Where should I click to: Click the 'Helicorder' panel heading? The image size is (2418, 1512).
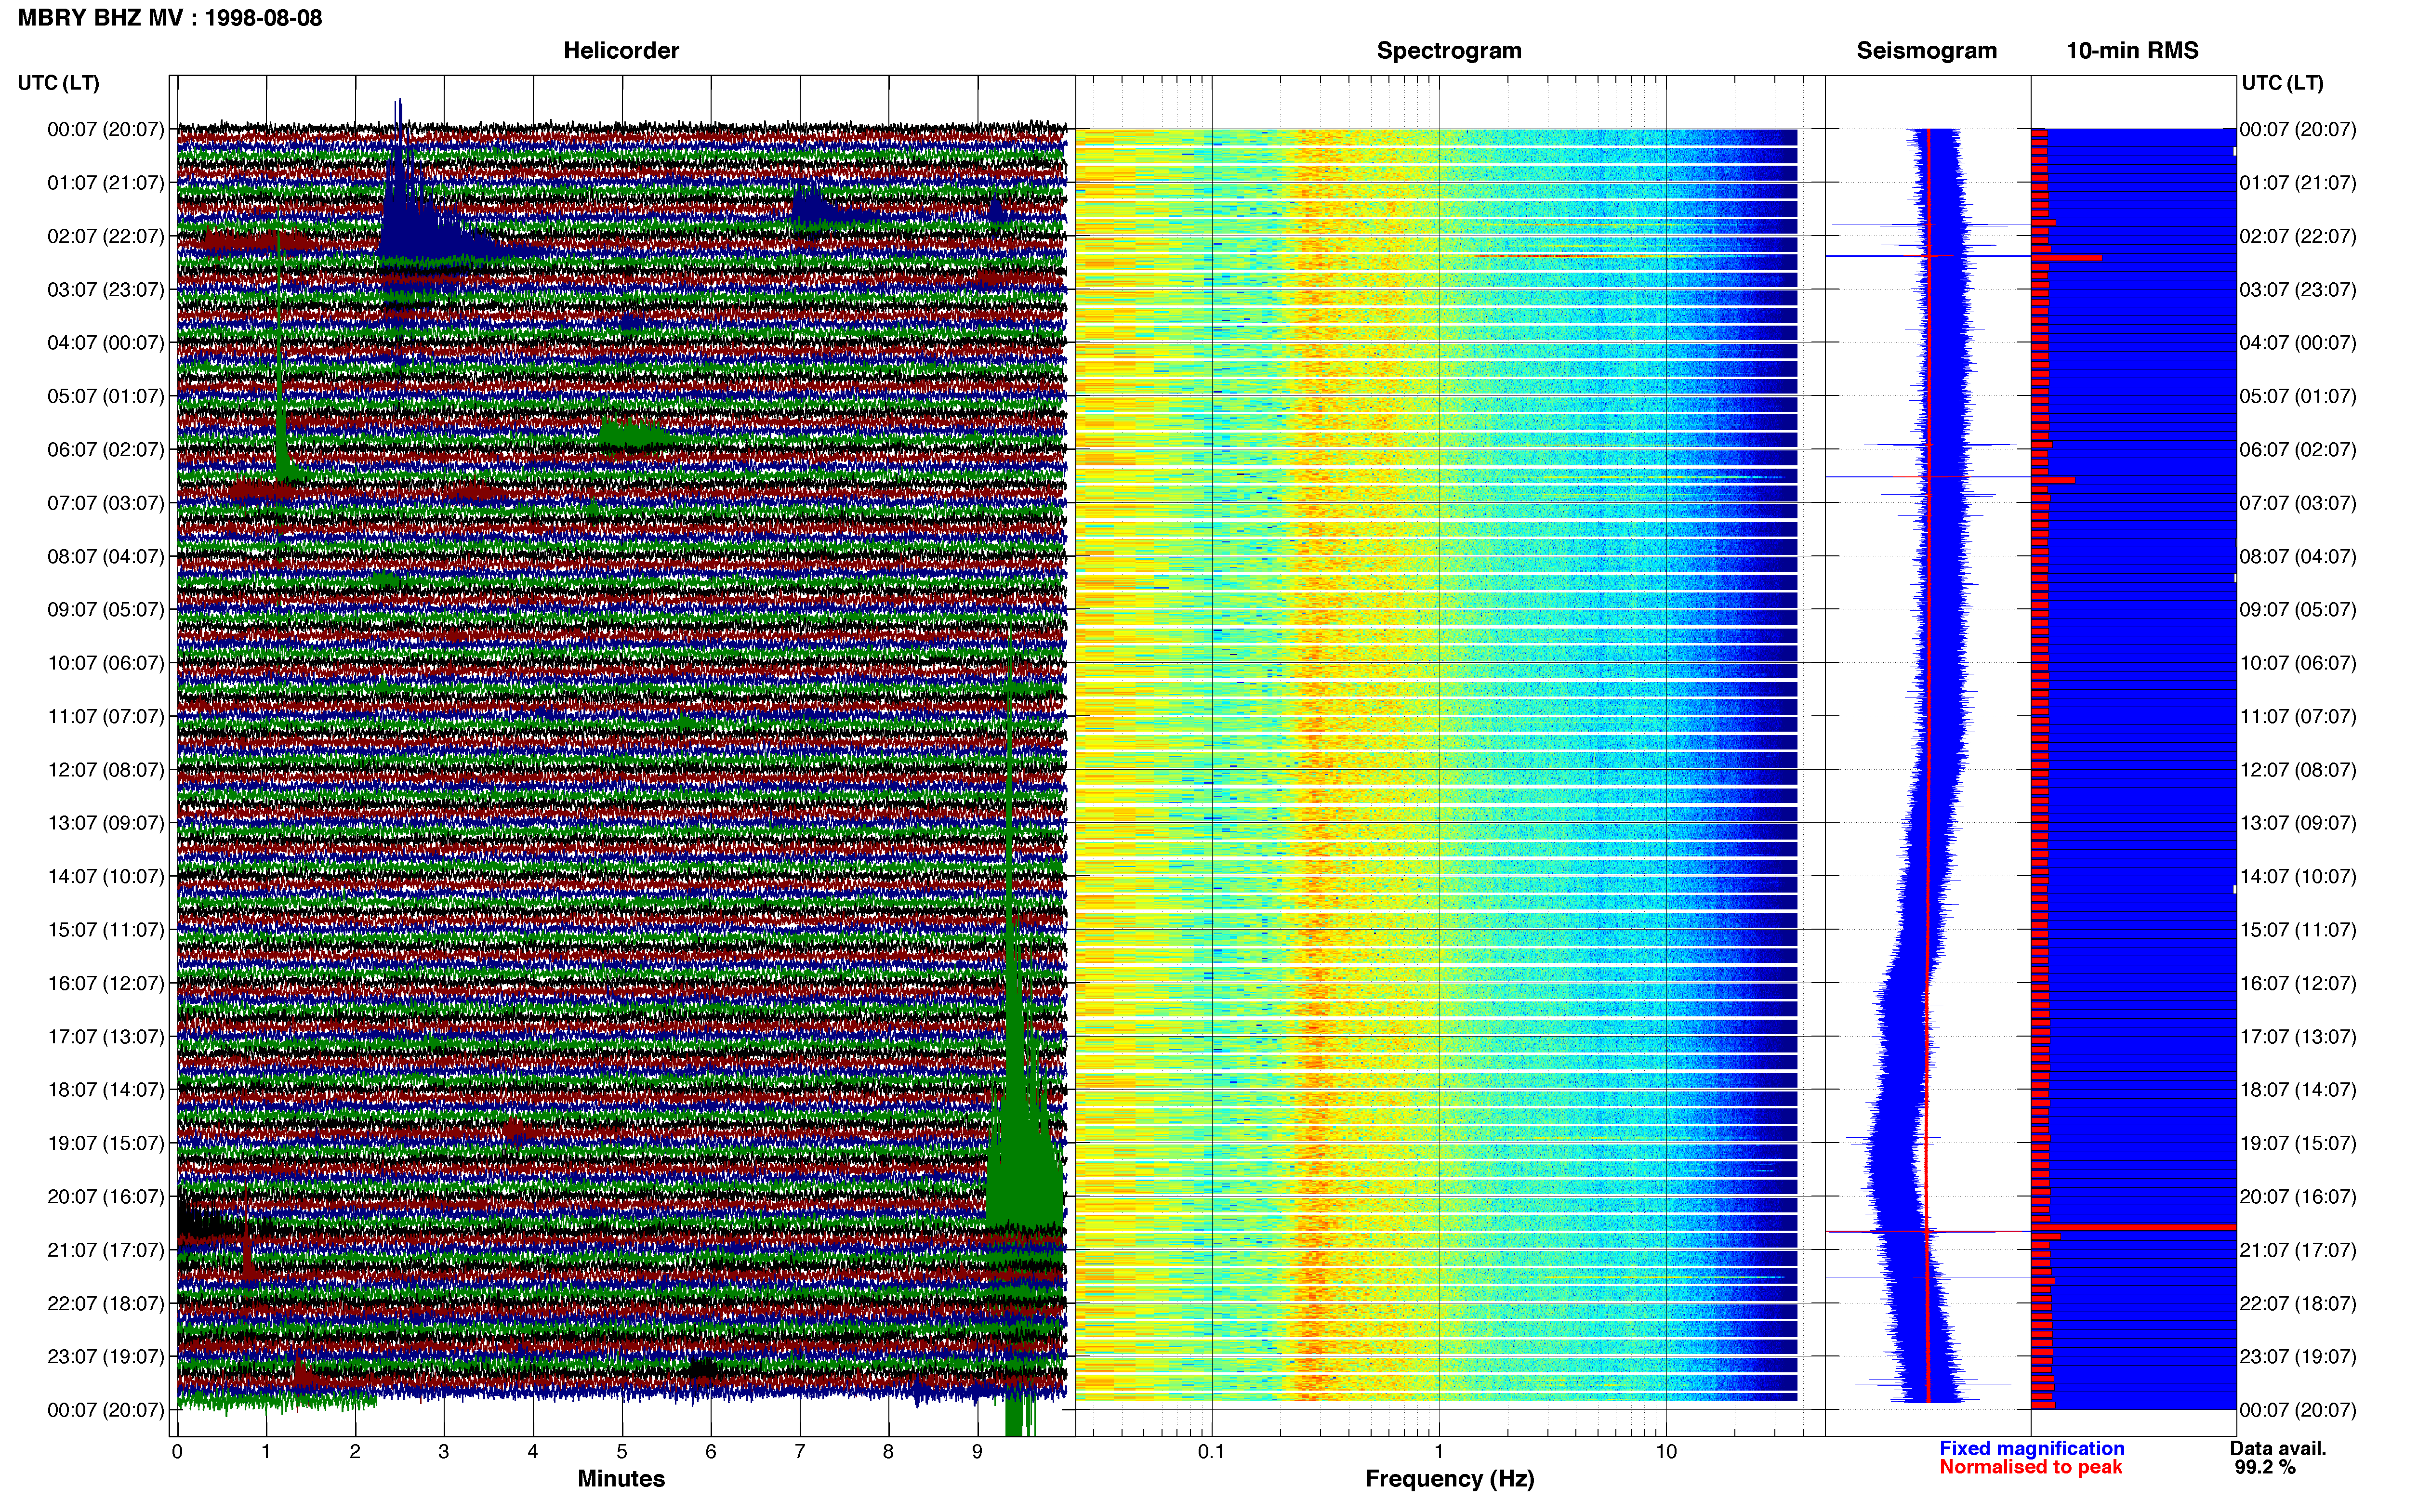coord(621,51)
